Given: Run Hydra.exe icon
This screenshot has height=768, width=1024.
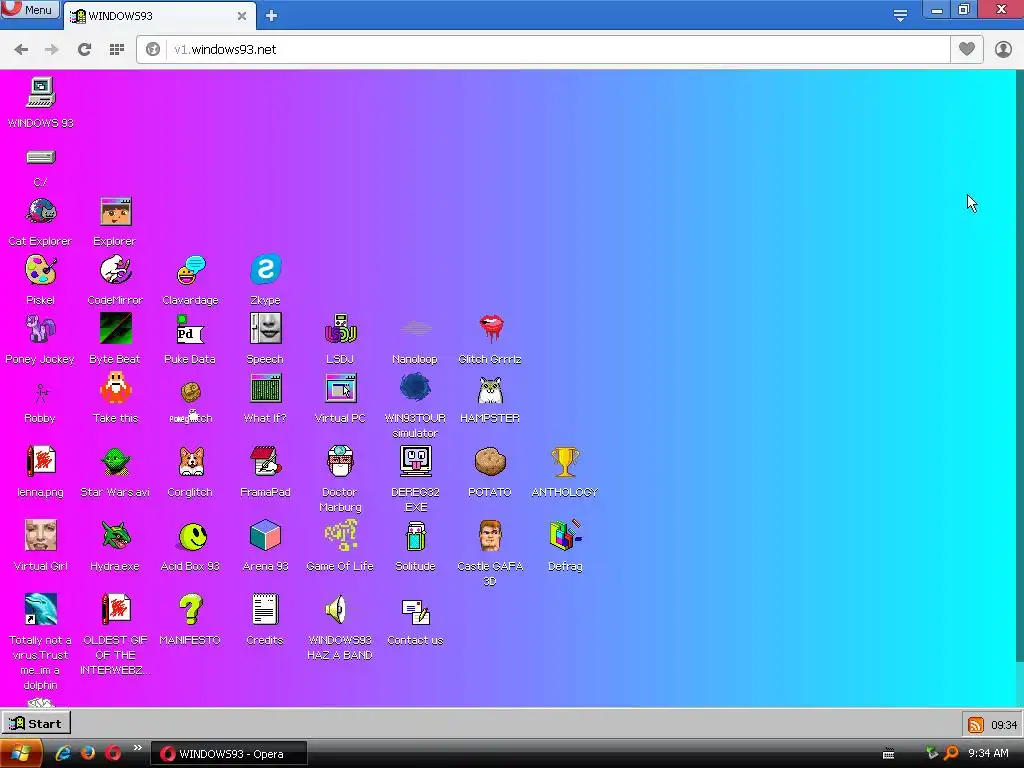Looking at the screenshot, I should (x=116, y=536).
